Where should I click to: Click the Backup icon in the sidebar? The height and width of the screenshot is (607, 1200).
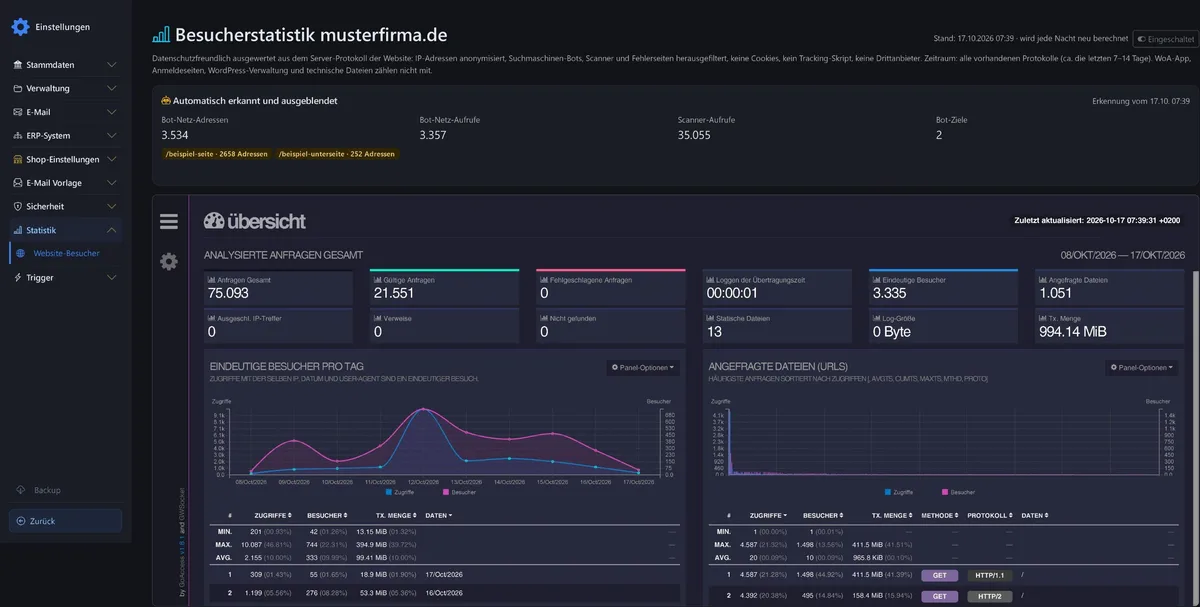tap(22, 490)
